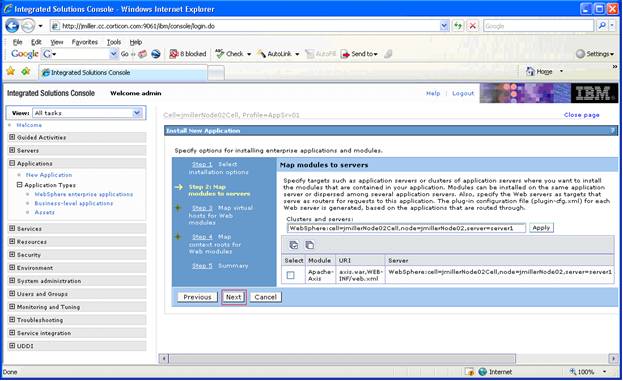The image size is (623, 381).
Task: Click the Close page link
Action: pyautogui.click(x=581, y=115)
